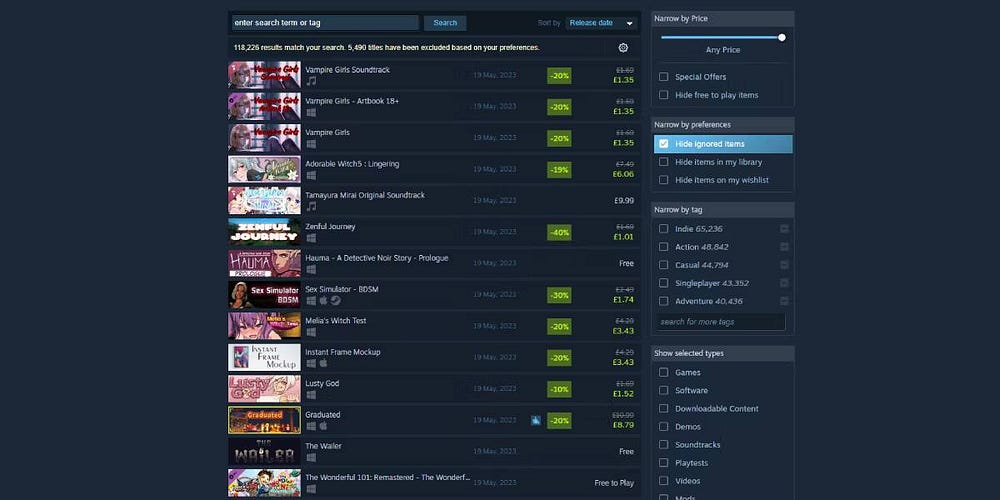This screenshot has width=1000, height=500.
Task: Click music note icon under Vampire Girls Soundtrack
Action: (x=311, y=81)
